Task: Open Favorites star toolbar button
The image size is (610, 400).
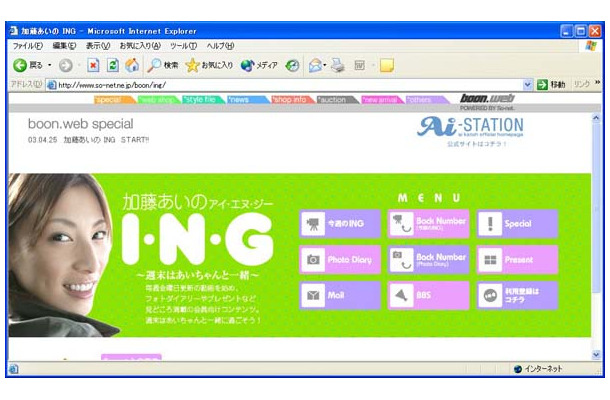Action: pyautogui.click(x=209, y=65)
